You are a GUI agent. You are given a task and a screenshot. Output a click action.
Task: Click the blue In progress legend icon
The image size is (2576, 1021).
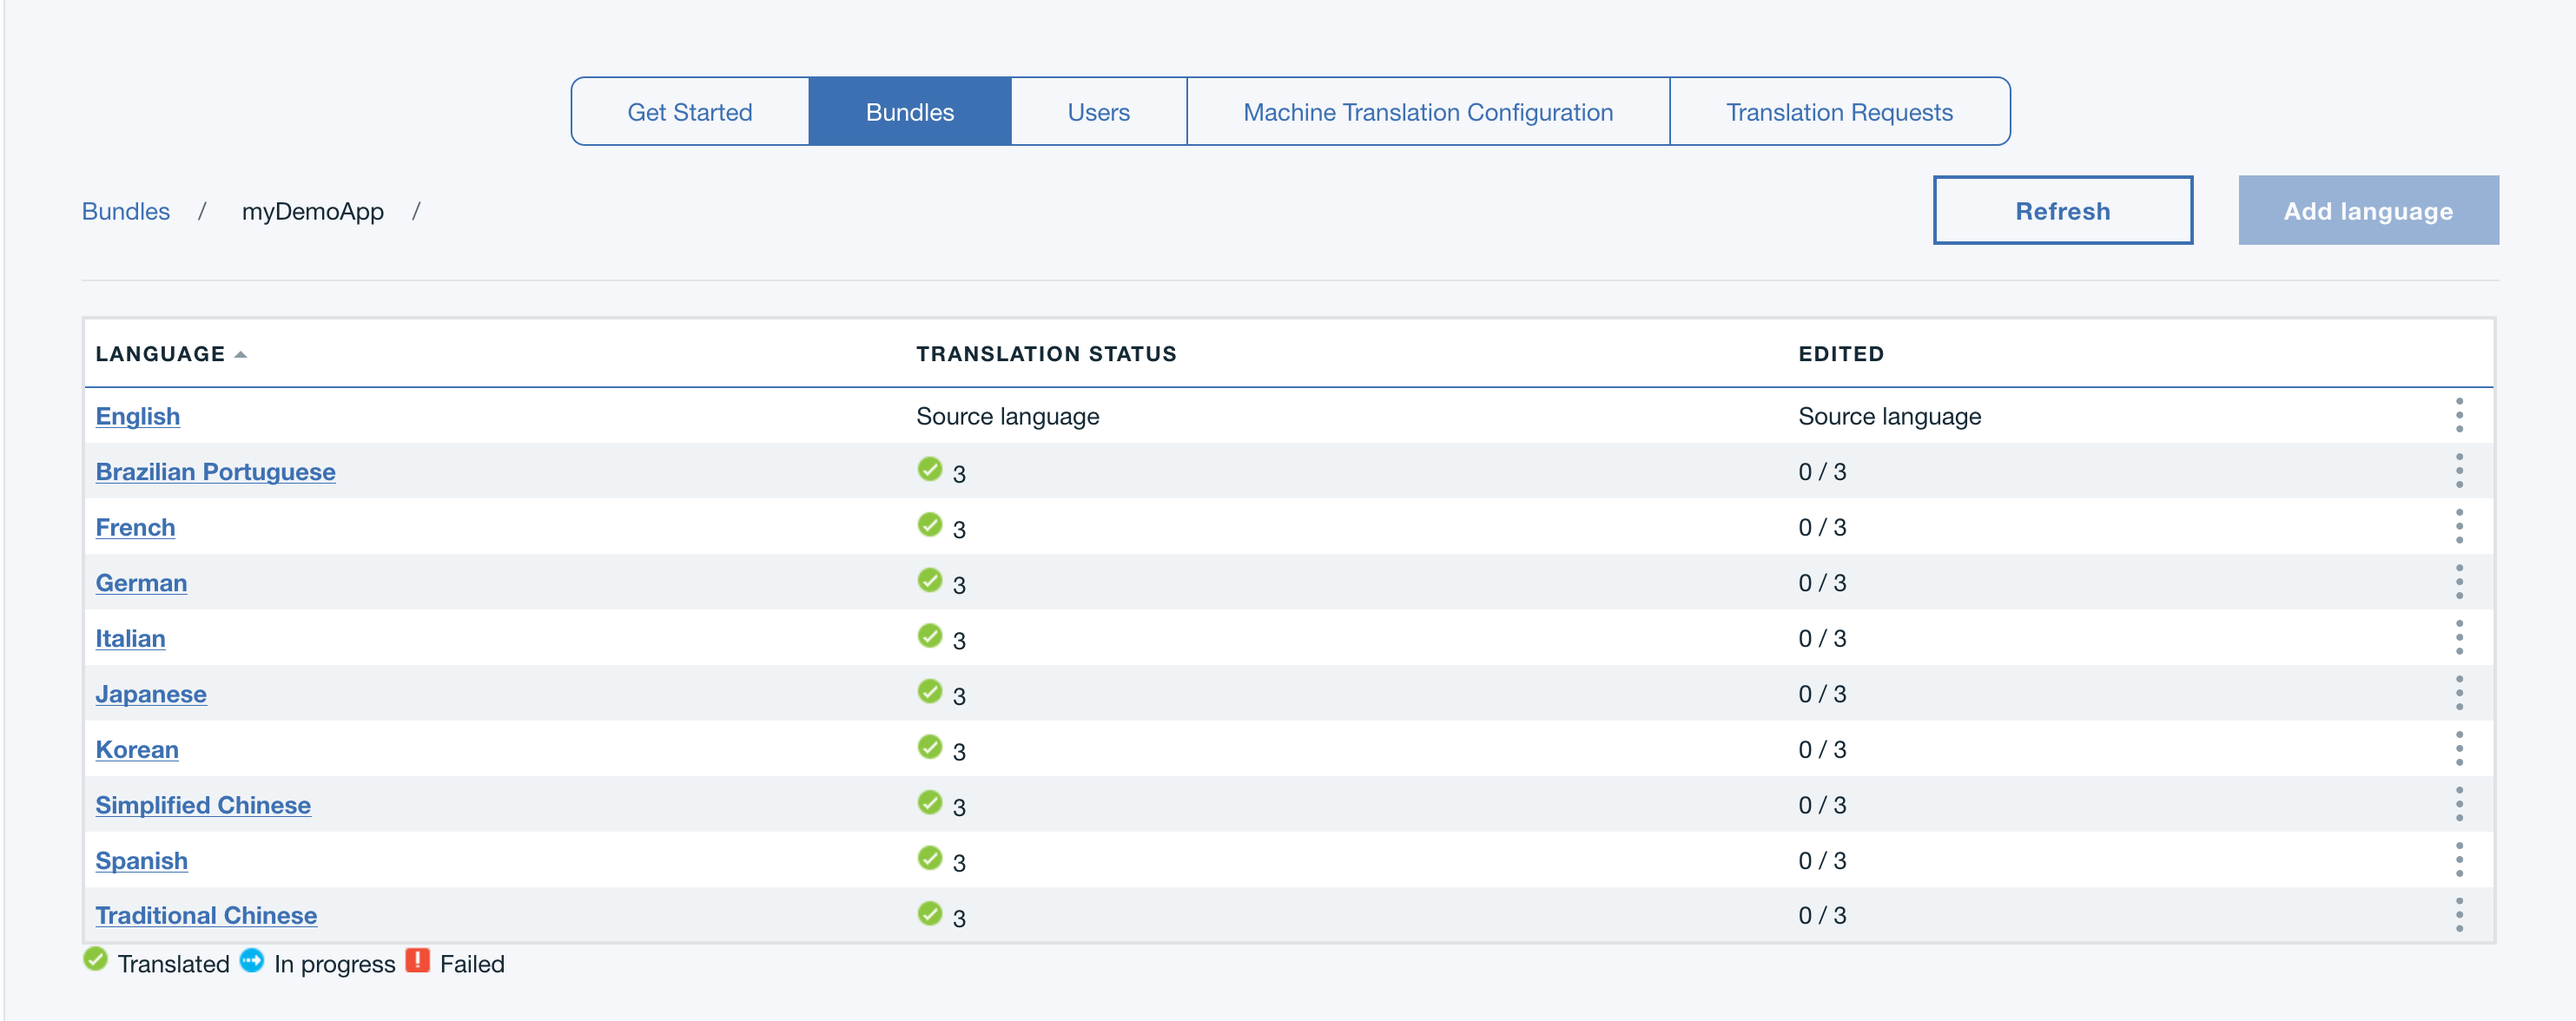(x=252, y=960)
